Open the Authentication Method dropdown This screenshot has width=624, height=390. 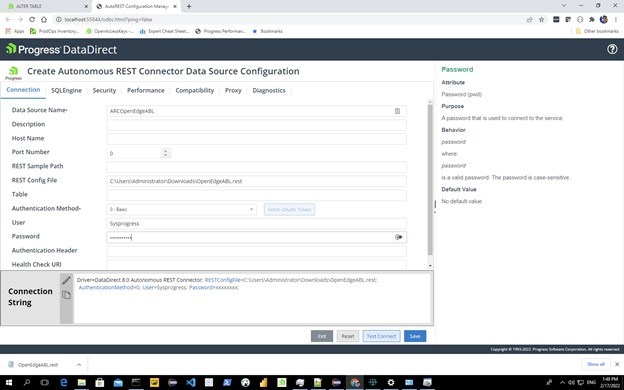point(181,209)
